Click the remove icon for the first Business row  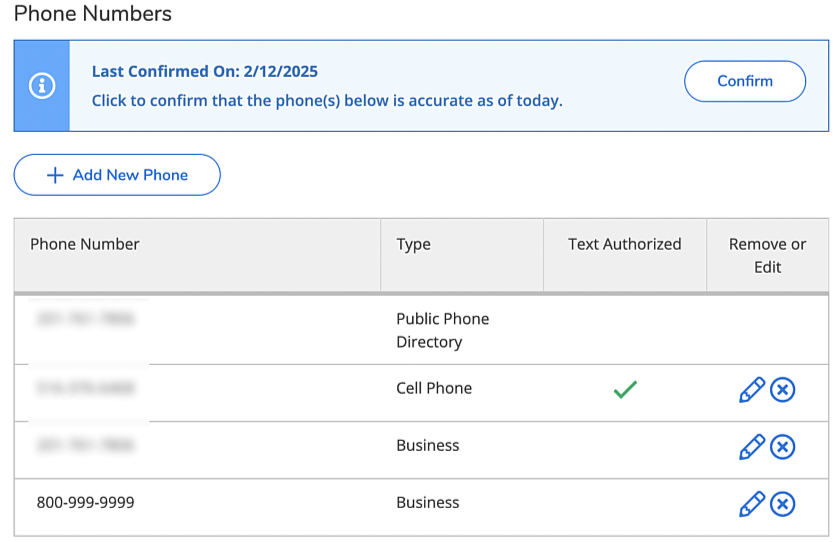point(783,447)
